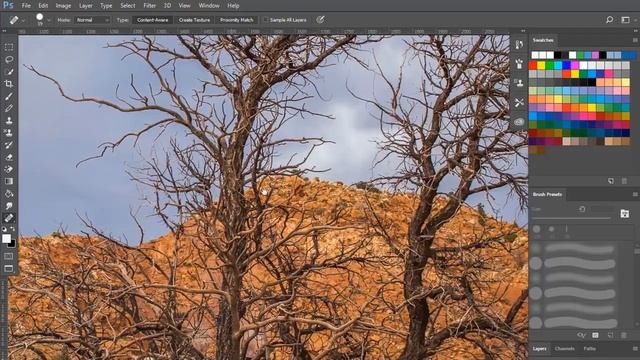Open the History panel icon in the dock
This screenshot has width=640, height=360.
click(x=519, y=44)
